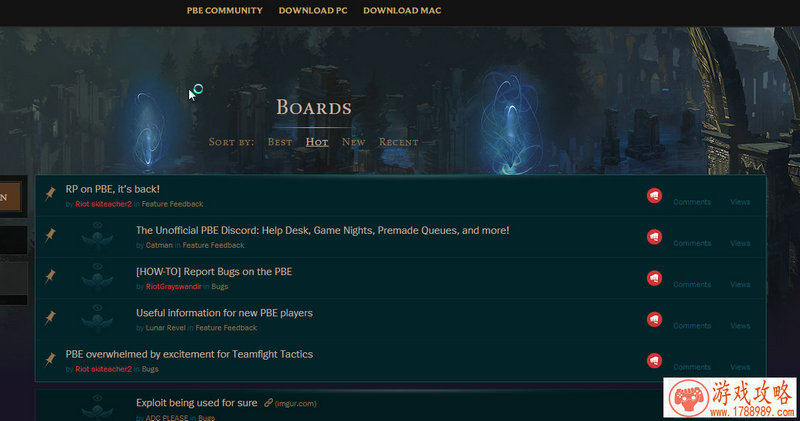Open the Download Mac link

point(402,10)
